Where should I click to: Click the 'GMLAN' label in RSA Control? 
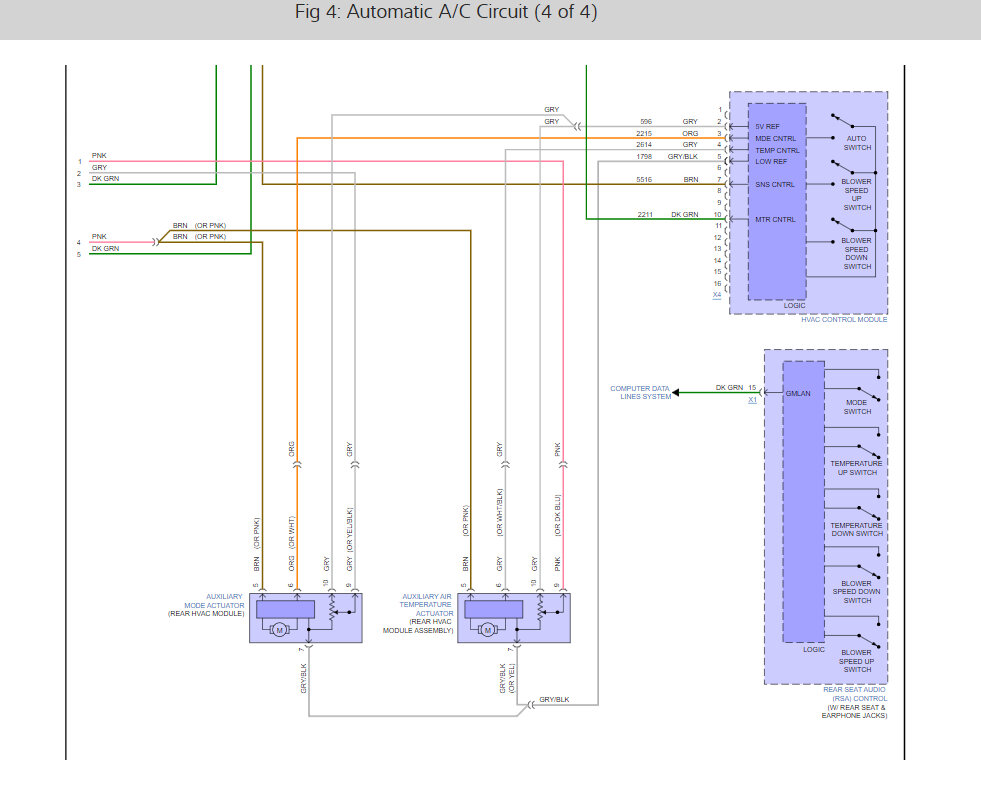point(798,394)
